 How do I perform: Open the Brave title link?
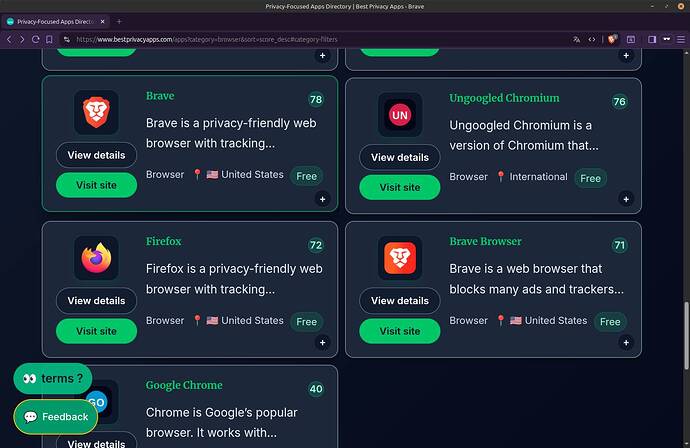tap(160, 95)
